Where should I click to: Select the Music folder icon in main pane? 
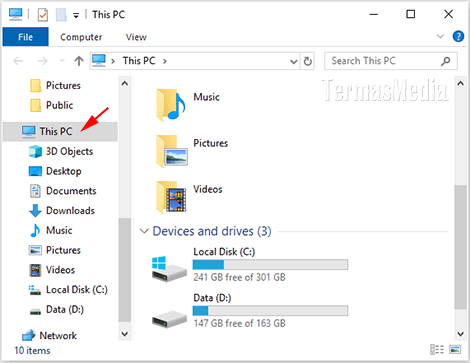(171, 105)
